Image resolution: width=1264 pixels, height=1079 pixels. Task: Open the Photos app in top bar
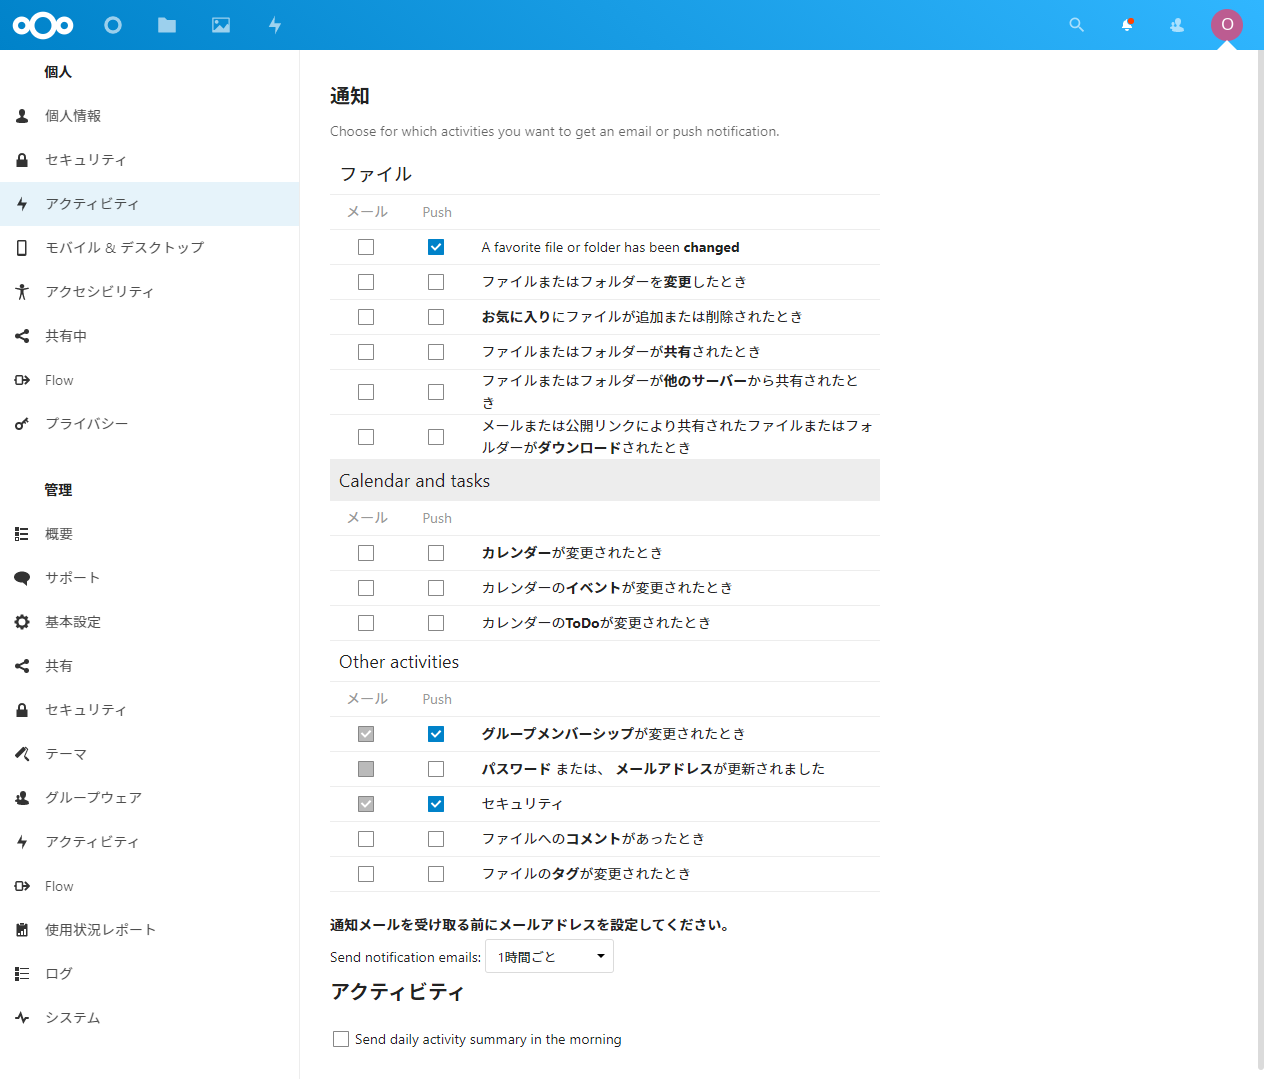click(x=221, y=25)
